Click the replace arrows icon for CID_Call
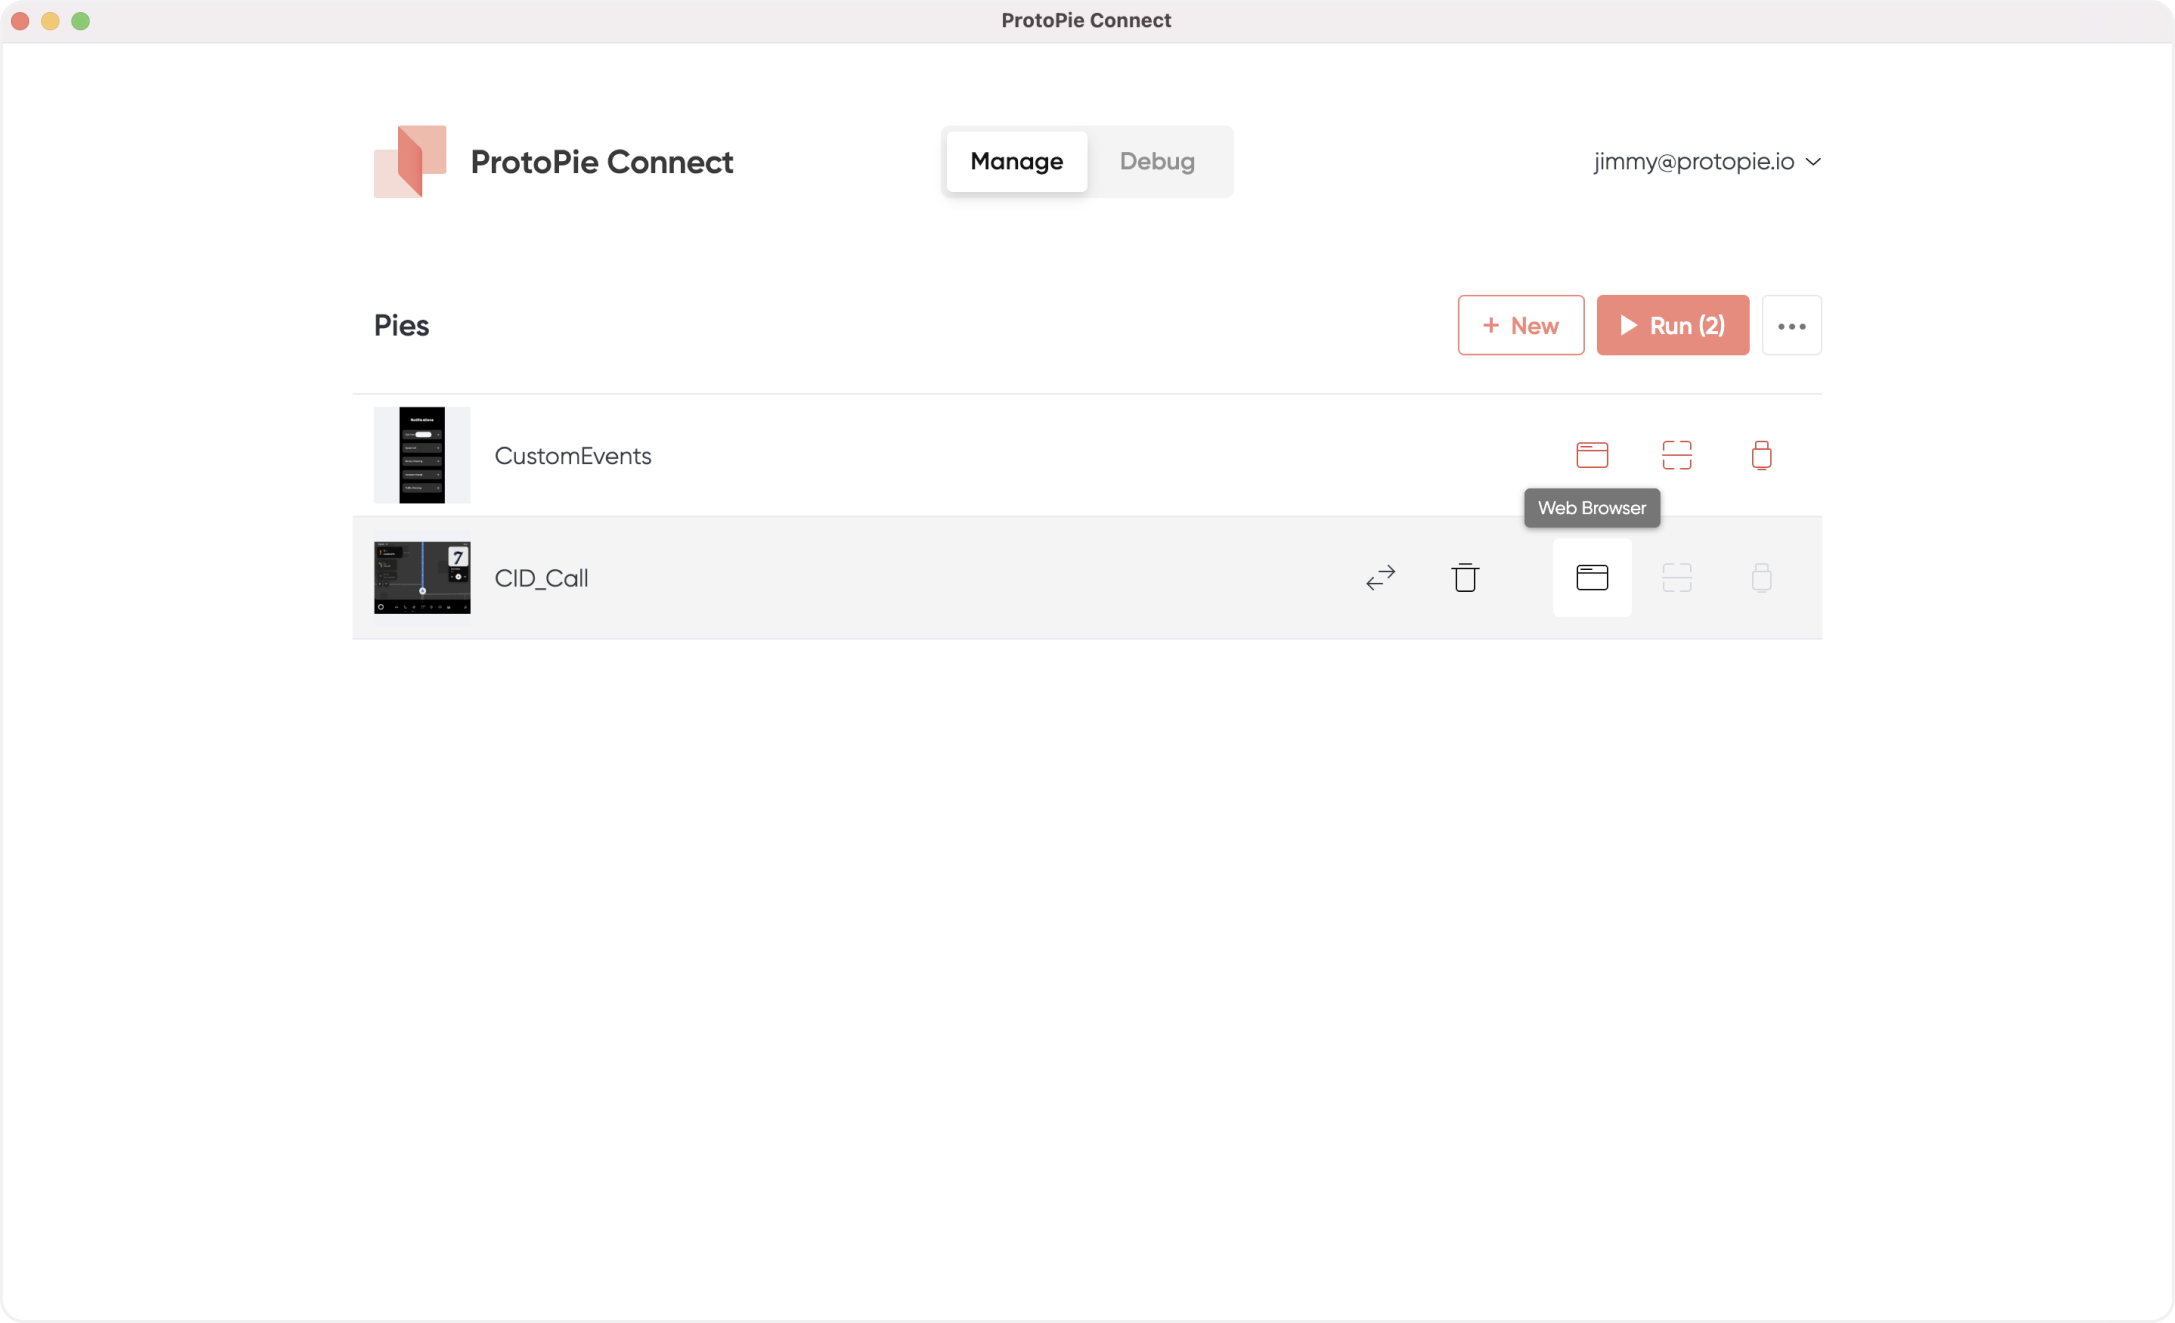 1380,577
